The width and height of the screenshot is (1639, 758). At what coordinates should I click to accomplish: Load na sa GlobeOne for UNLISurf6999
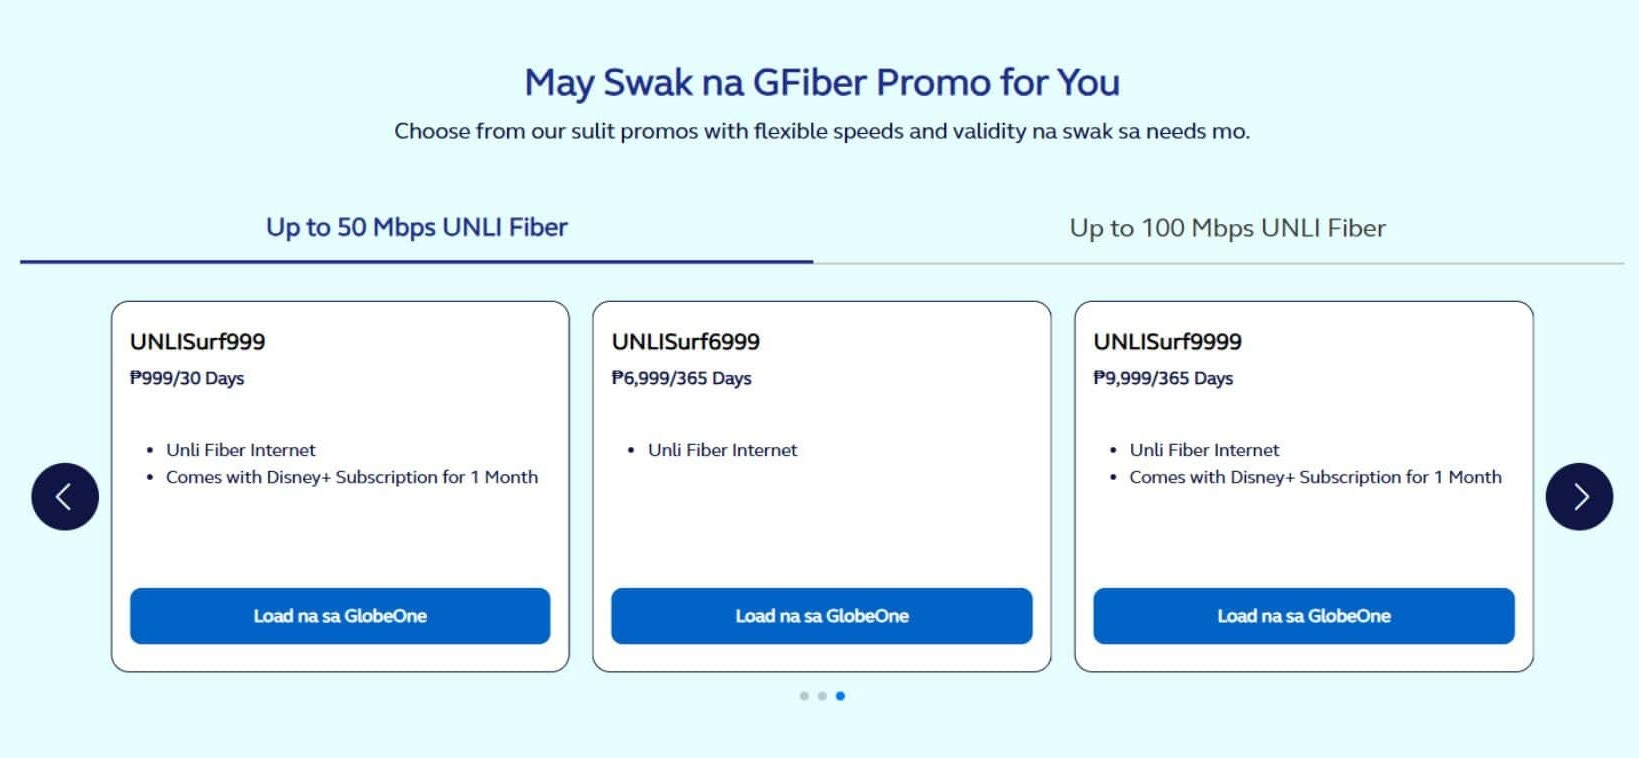[822, 616]
